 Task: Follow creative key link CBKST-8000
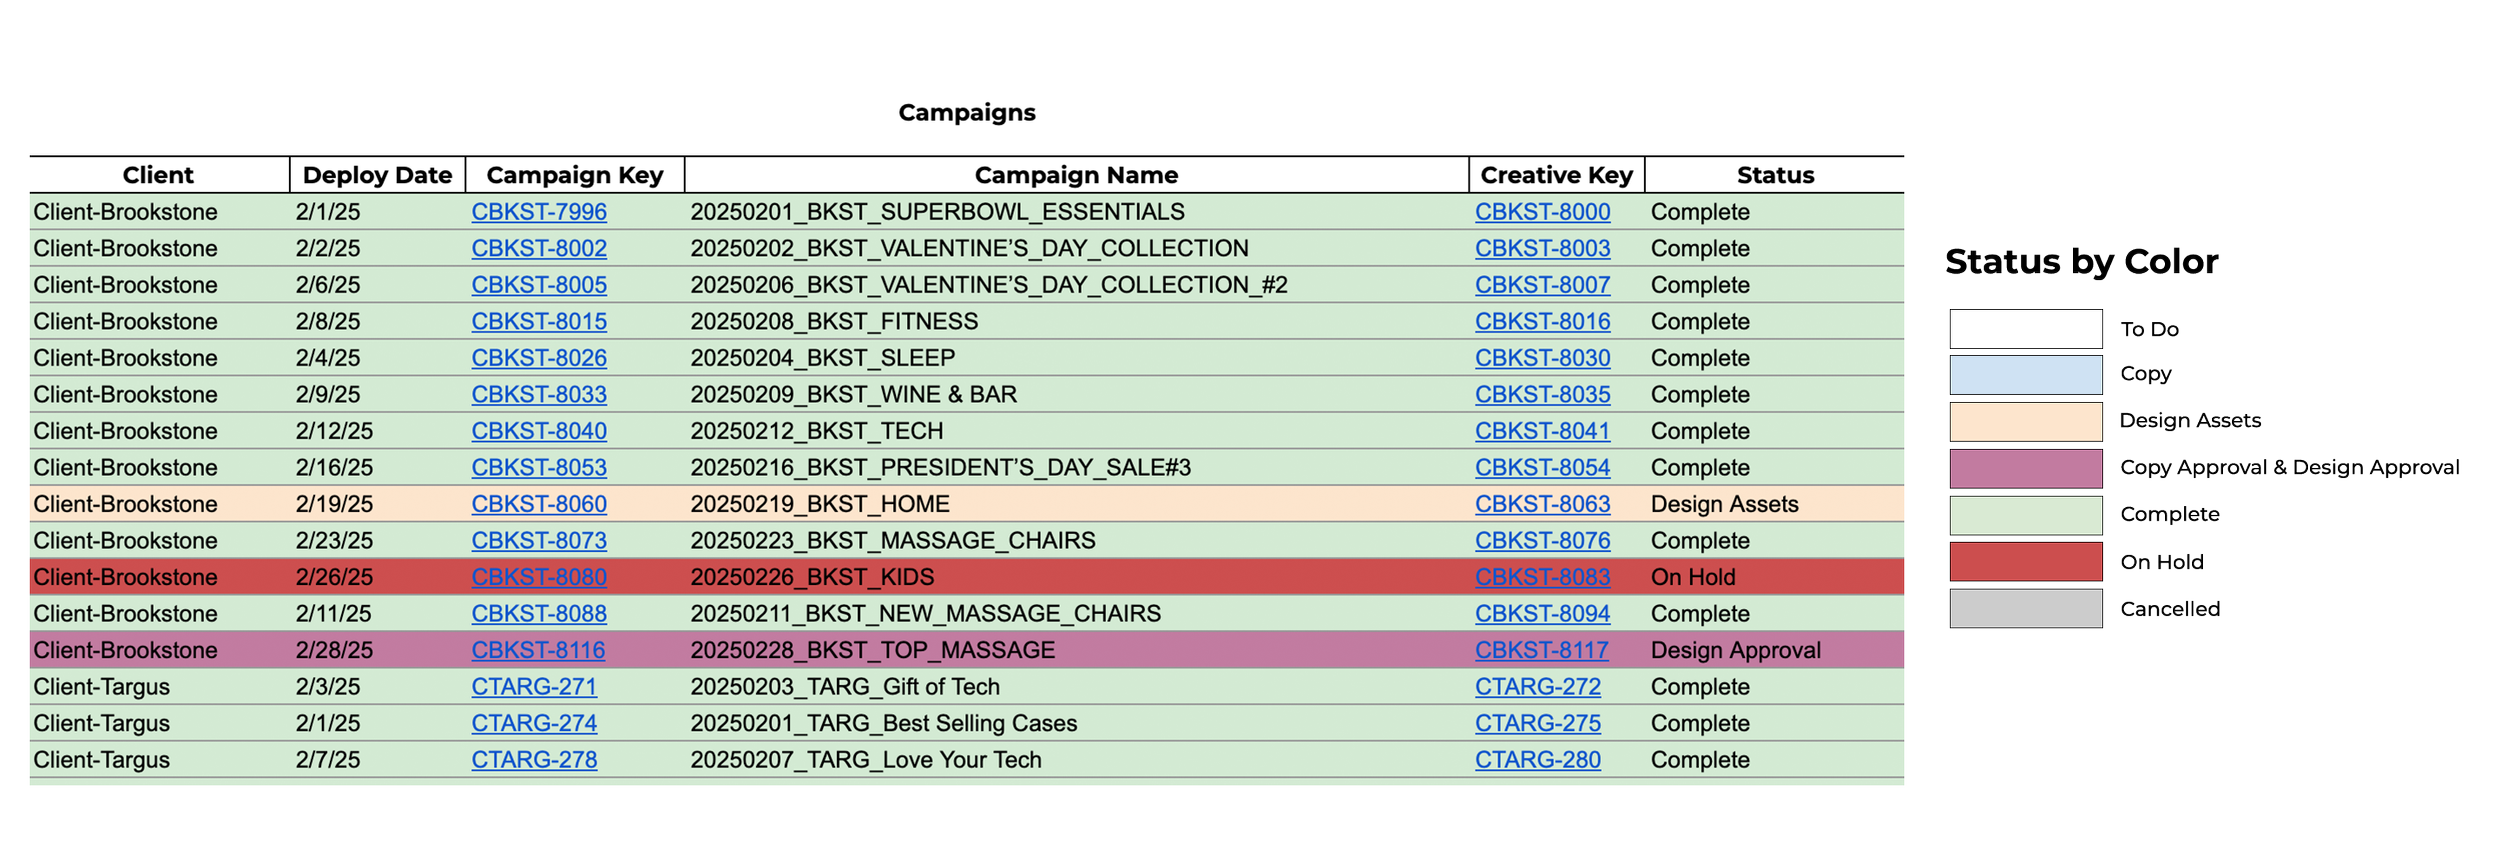pyautogui.click(x=1543, y=212)
